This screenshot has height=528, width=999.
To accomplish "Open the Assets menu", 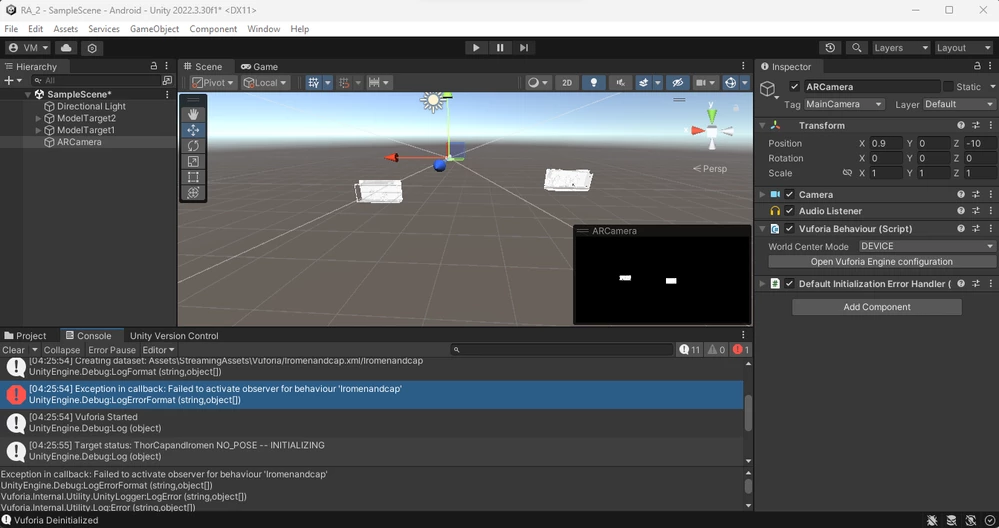I will (x=66, y=29).
